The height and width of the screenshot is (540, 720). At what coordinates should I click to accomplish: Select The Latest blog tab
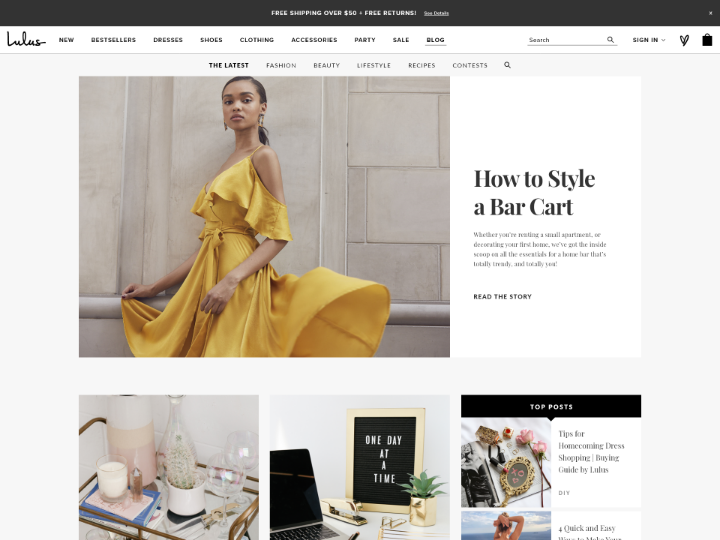[x=229, y=66]
